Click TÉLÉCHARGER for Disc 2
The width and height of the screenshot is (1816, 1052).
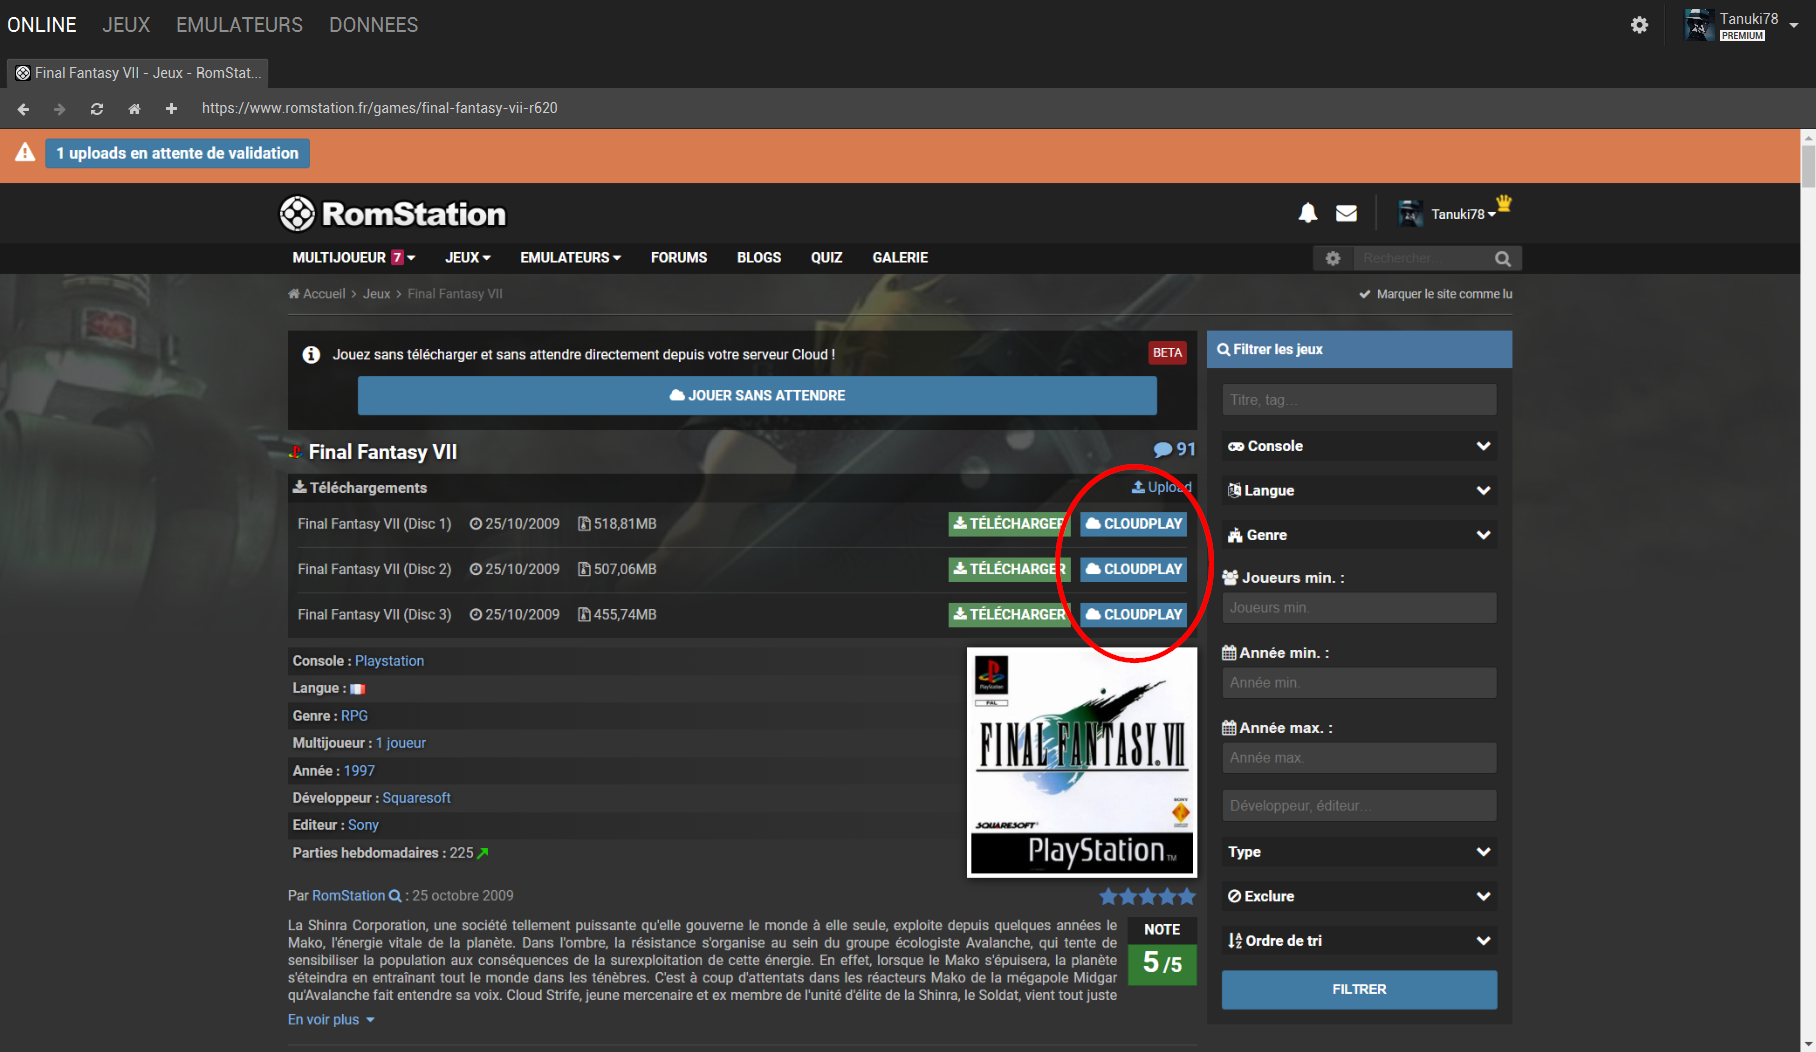[1009, 569]
